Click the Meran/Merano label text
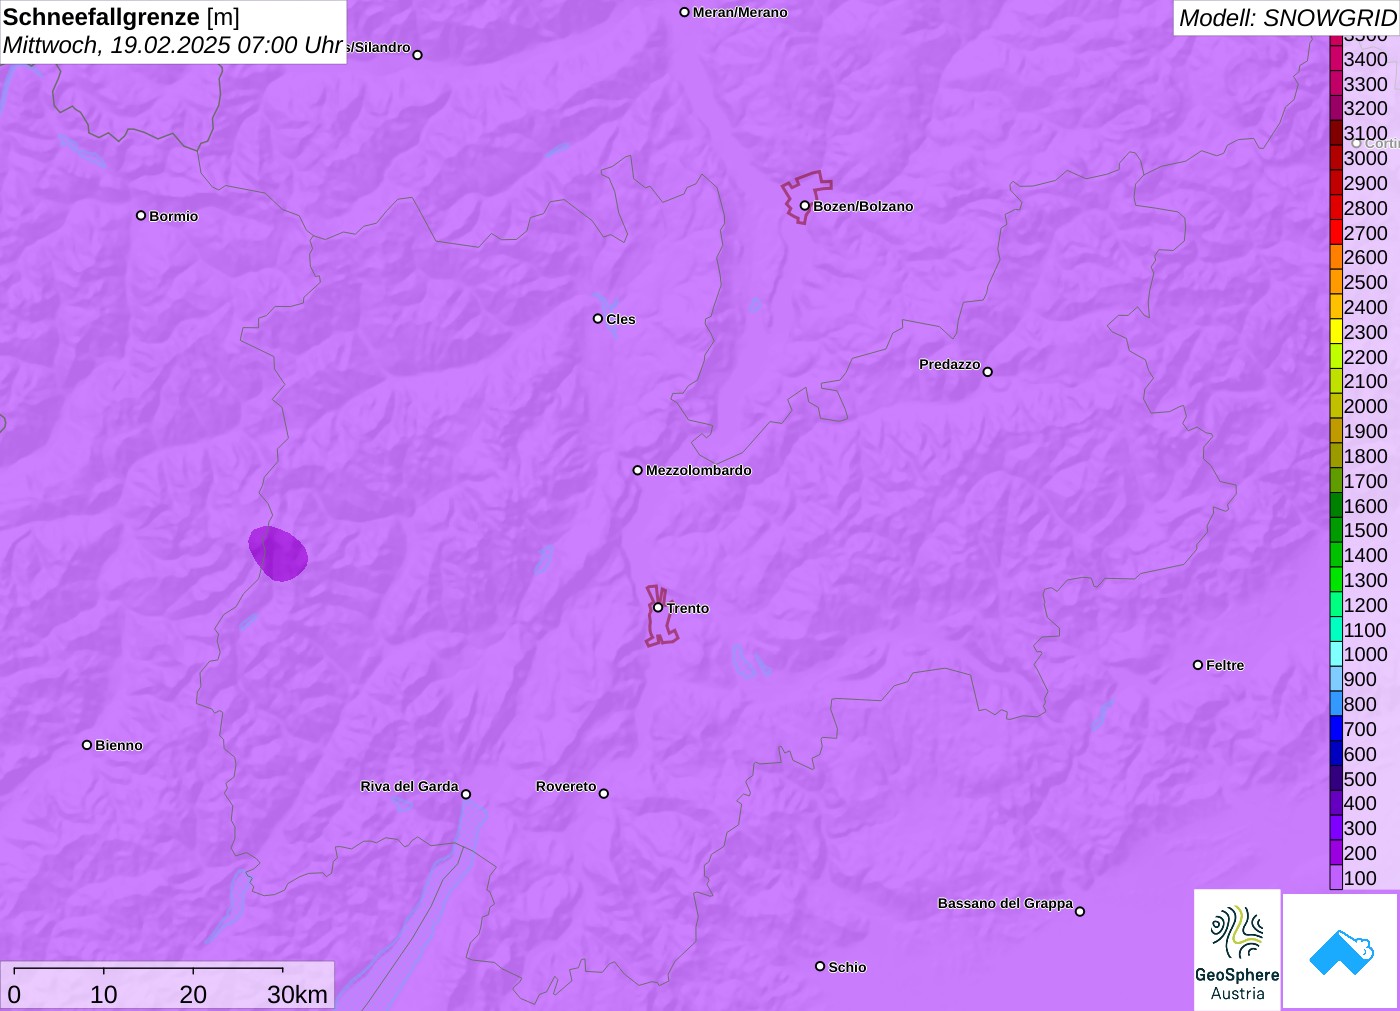Viewport: 1400px width, 1011px height. click(x=740, y=12)
